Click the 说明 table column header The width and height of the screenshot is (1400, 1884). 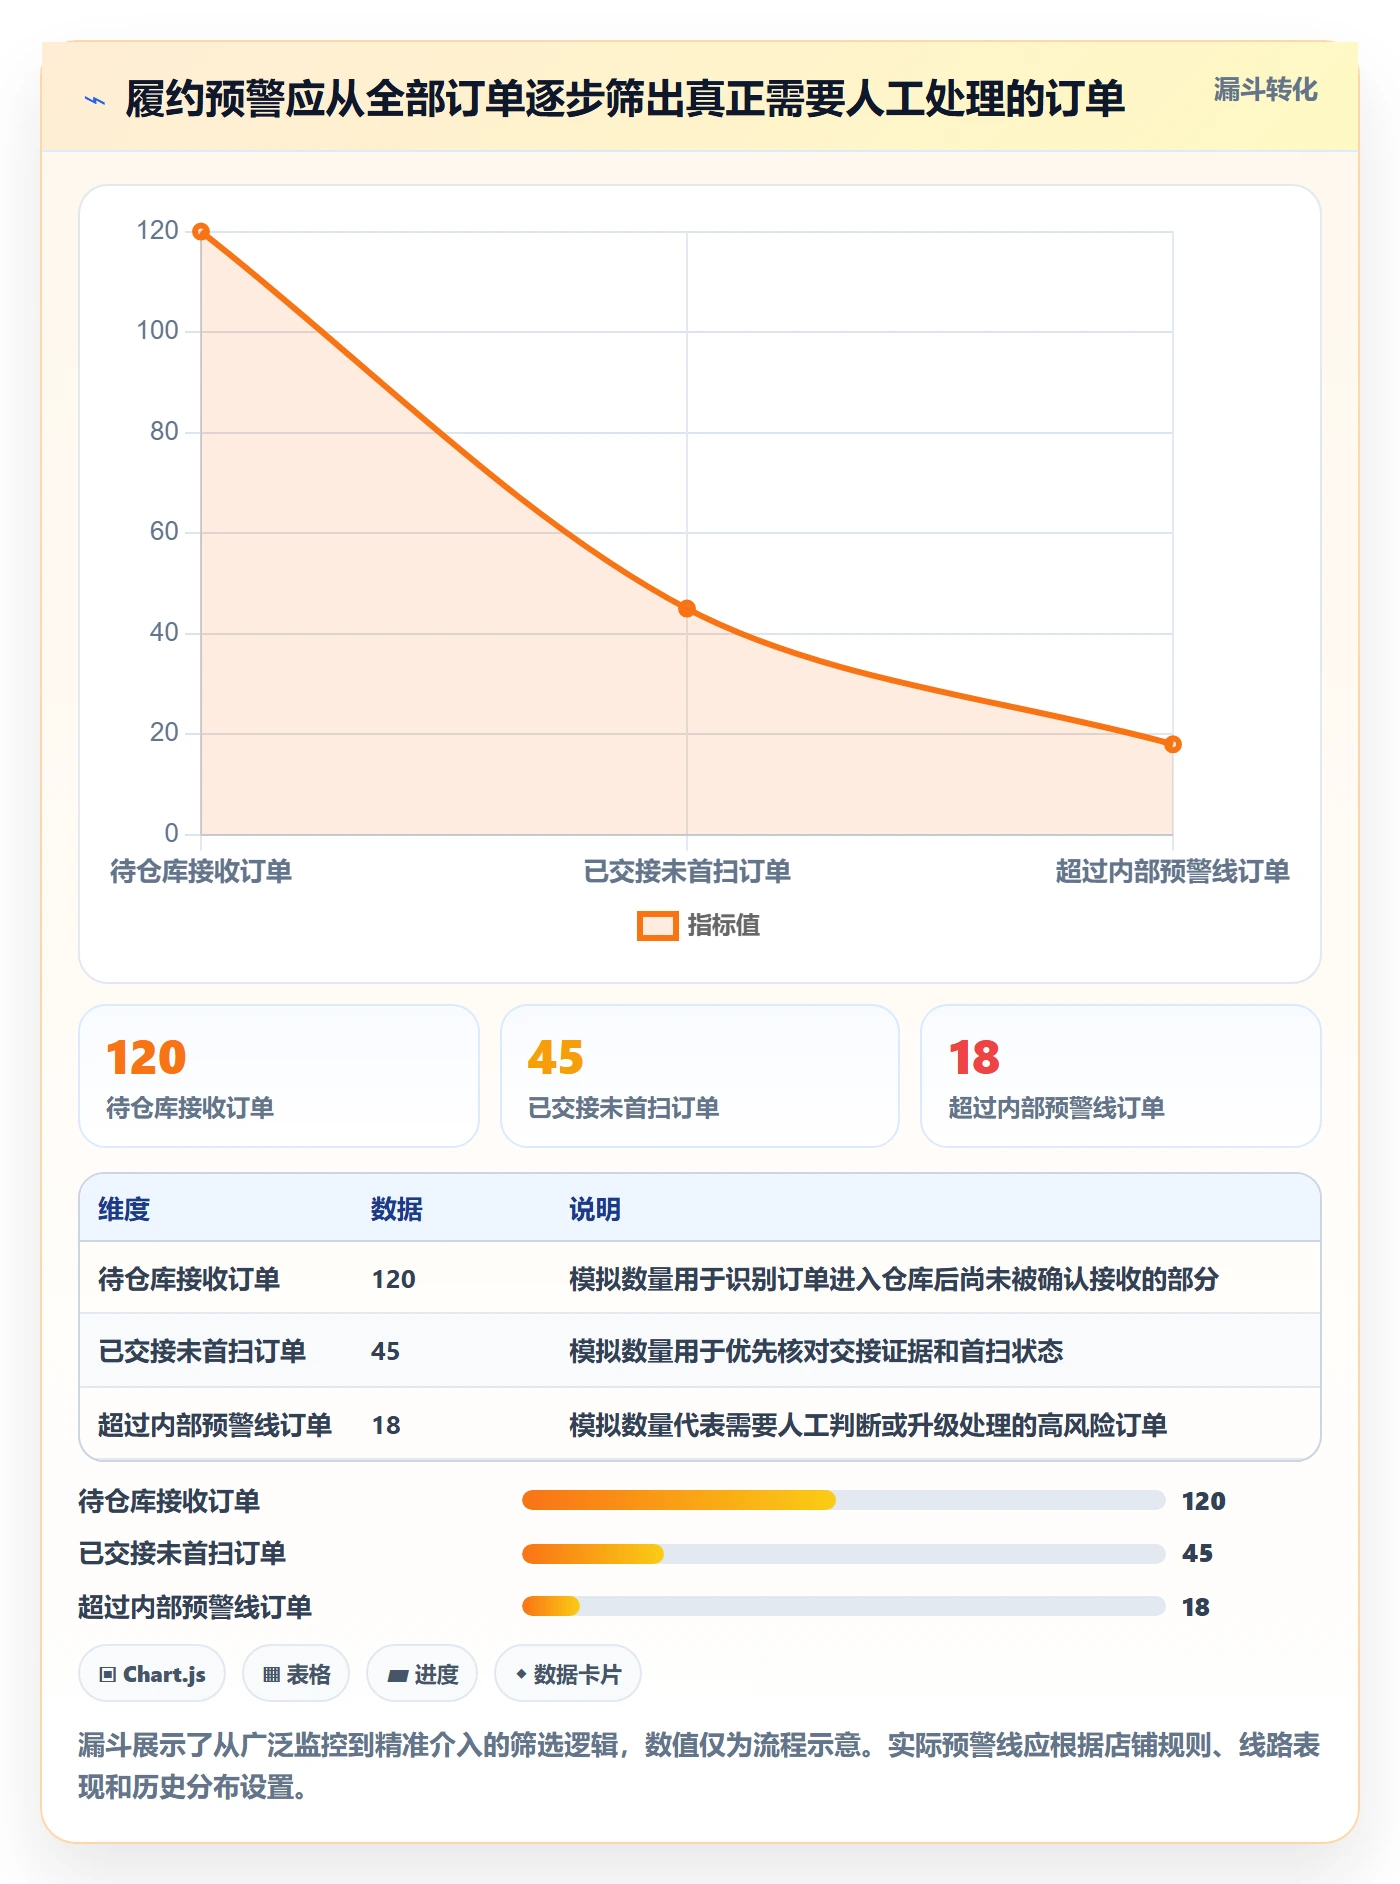coord(595,1209)
